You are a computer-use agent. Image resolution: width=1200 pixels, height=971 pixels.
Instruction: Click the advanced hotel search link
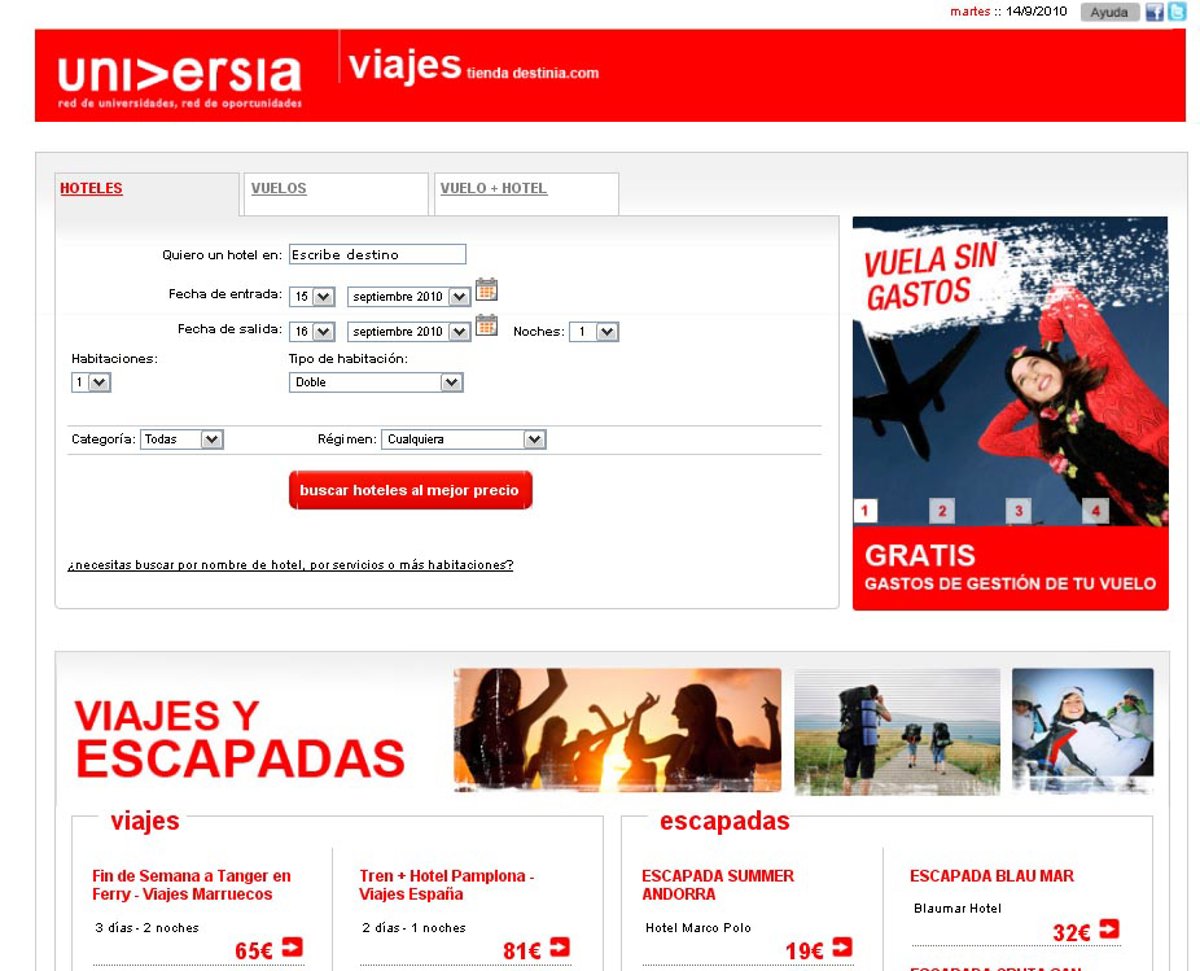tap(290, 565)
